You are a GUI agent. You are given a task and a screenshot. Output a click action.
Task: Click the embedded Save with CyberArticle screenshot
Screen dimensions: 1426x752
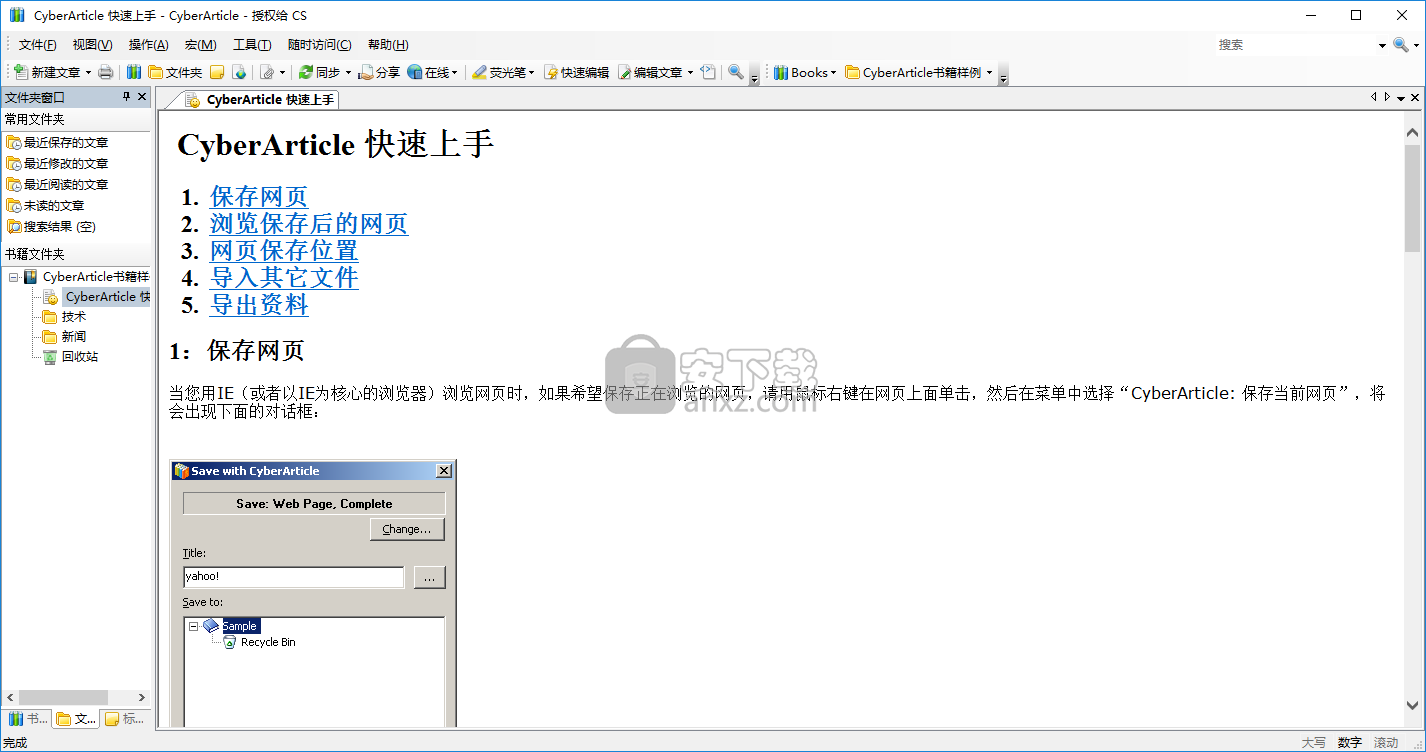[x=314, y=593]
